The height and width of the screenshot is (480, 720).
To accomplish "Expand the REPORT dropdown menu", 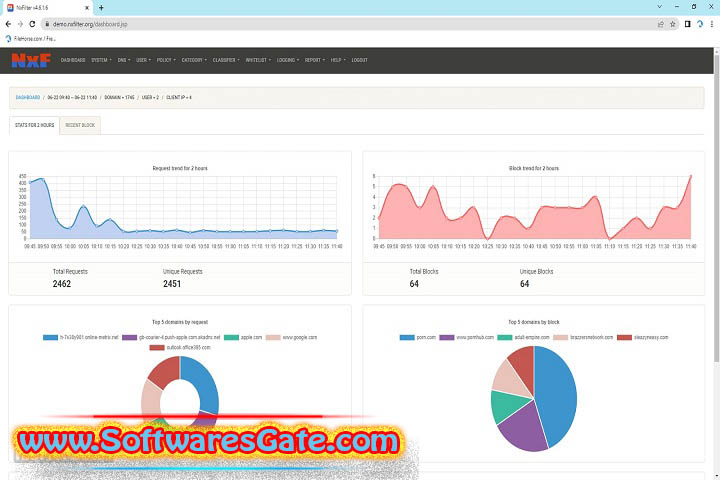I will tap(315, 60).
